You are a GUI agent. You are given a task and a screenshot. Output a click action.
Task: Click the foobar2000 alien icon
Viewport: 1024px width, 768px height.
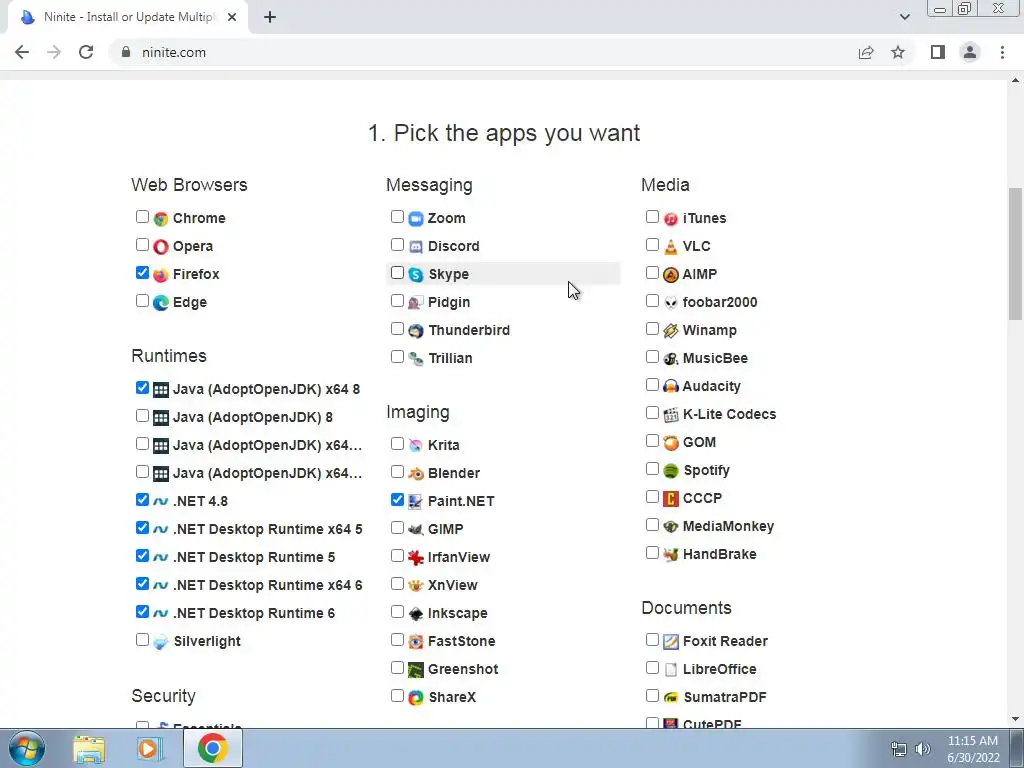click(671, 303)
